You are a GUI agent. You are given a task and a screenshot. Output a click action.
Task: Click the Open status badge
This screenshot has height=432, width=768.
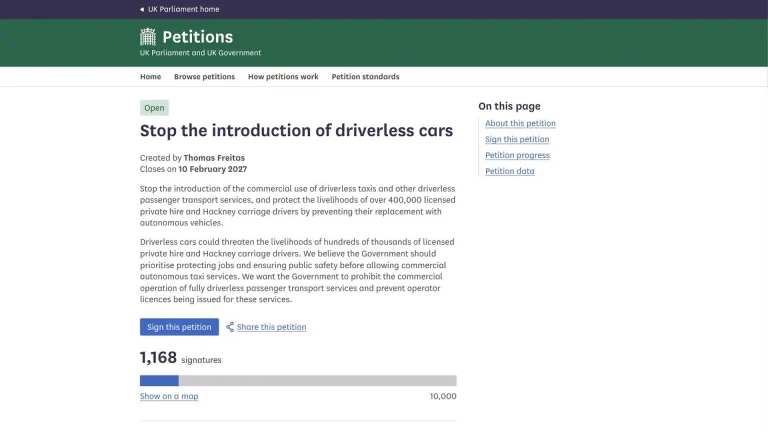tap(154, 108)
